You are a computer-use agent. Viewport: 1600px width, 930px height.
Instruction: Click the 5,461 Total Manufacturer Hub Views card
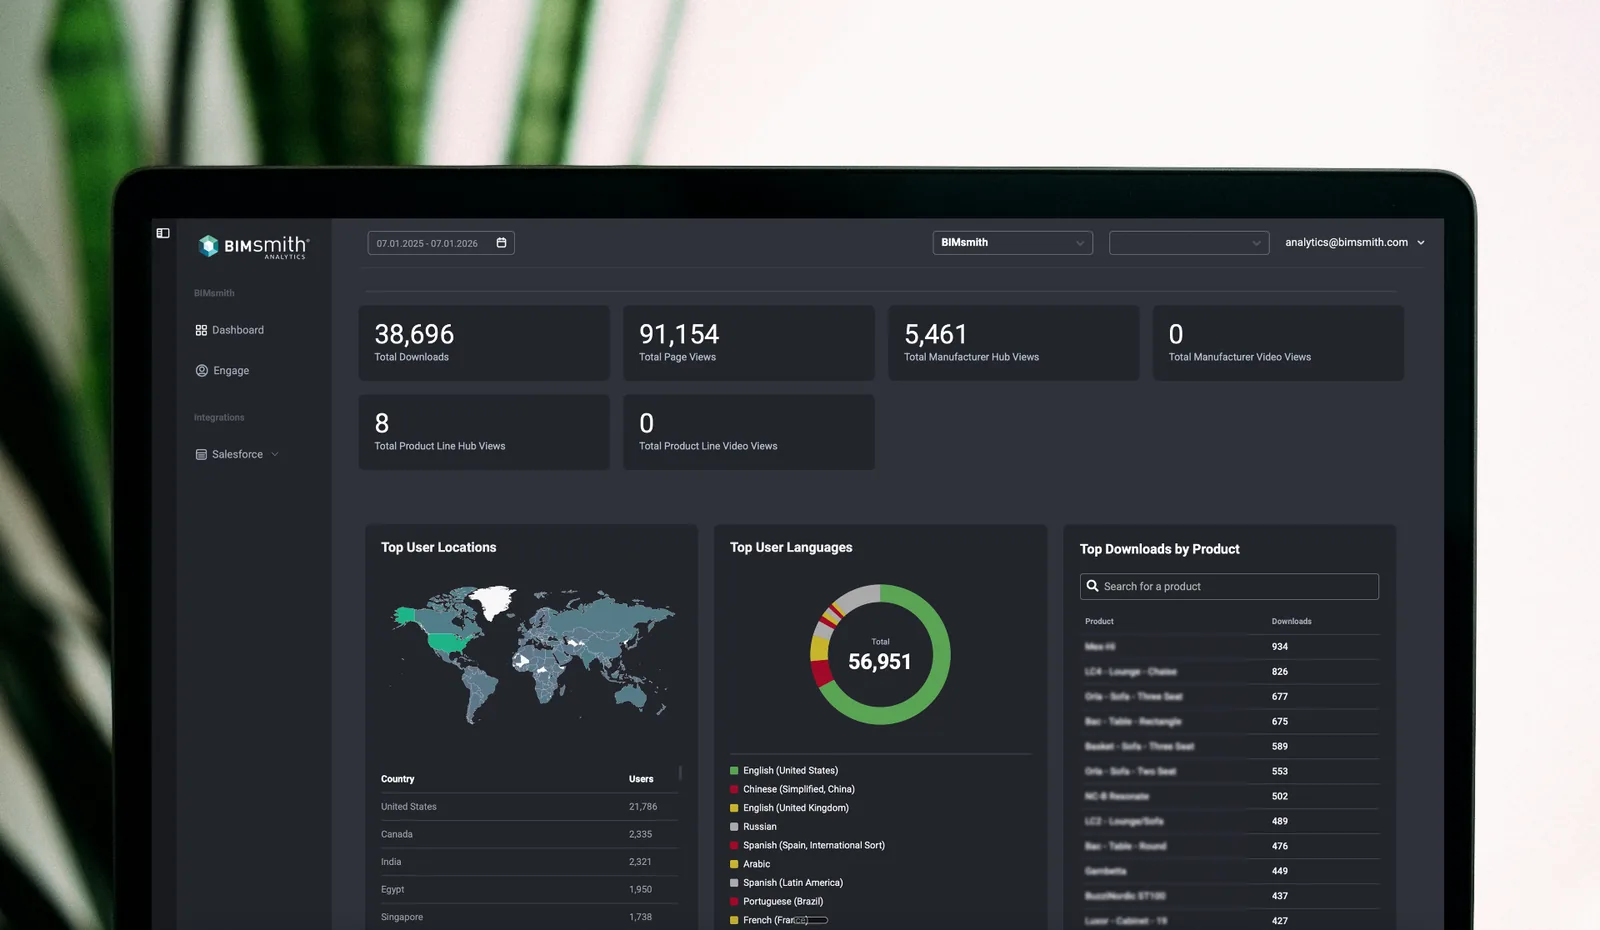point(1014,343)
